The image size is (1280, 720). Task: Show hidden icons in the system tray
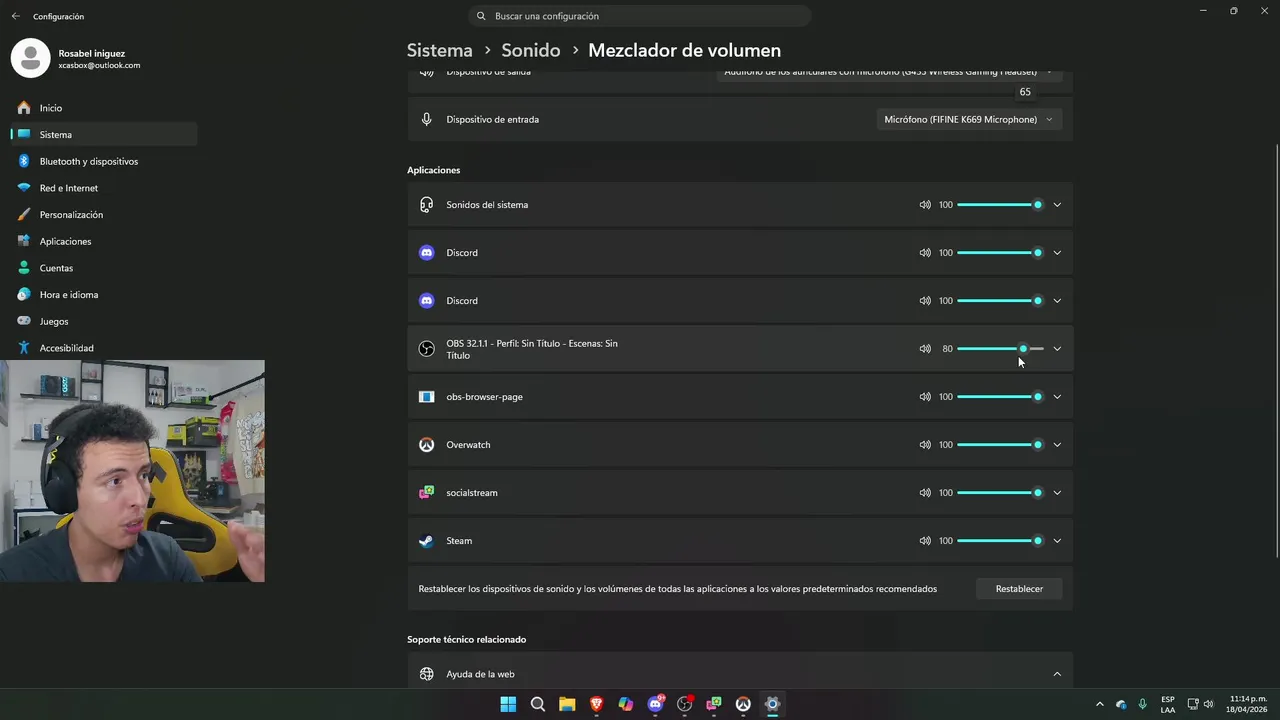pyautogui.click(x=1100, y=704)
